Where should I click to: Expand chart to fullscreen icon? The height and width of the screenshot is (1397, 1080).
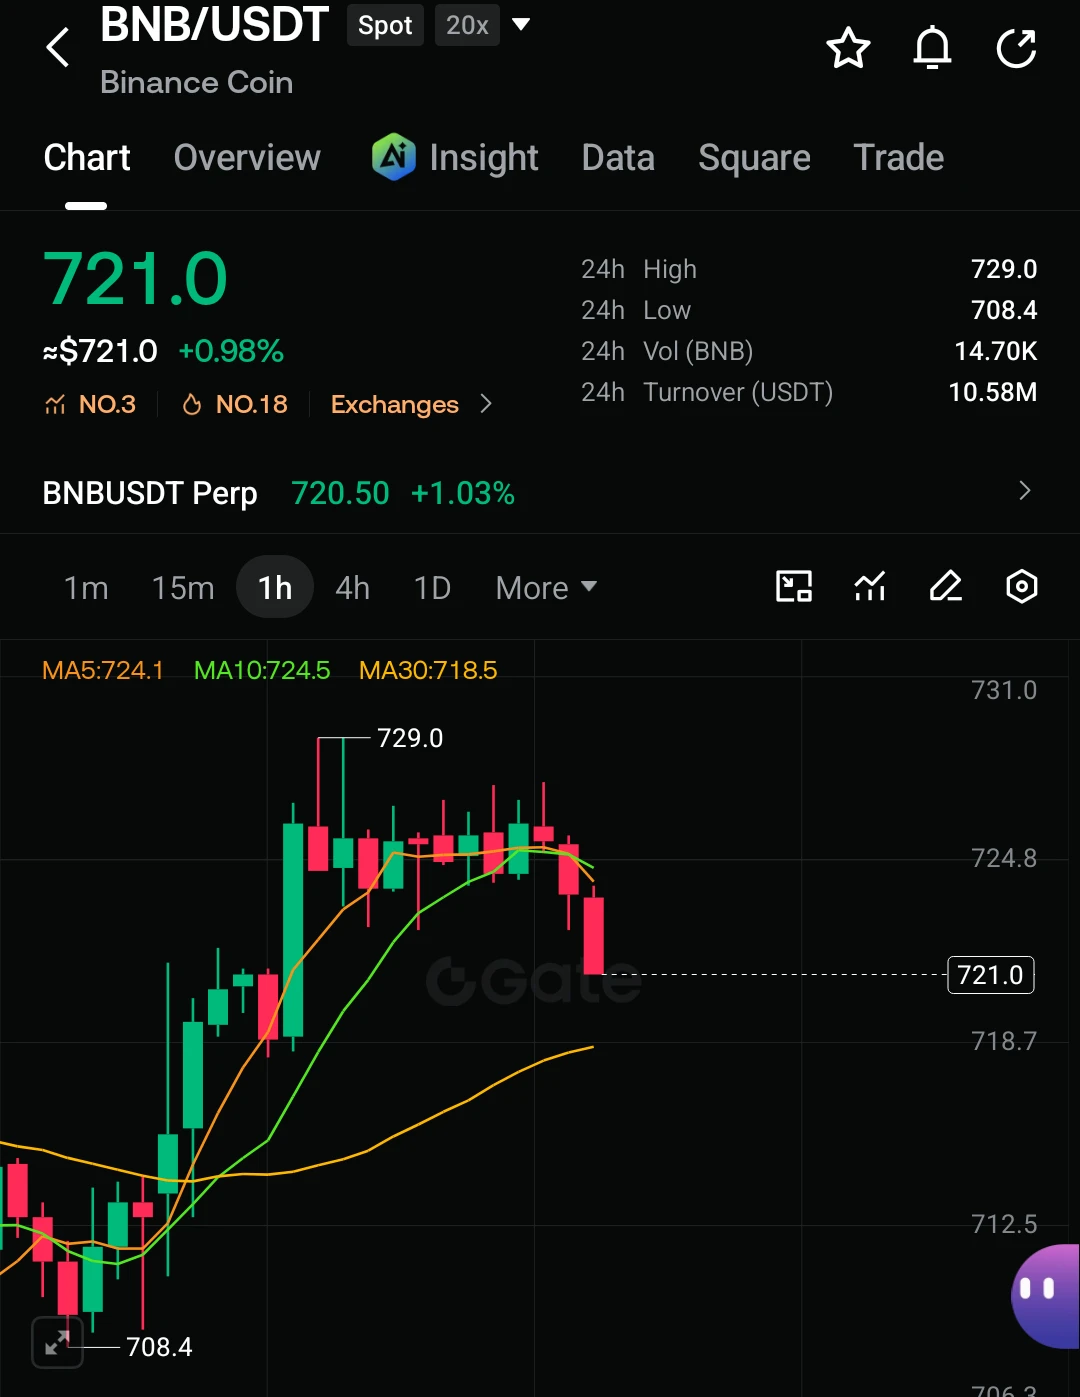pyautogui.click(x=57, y=1342)
